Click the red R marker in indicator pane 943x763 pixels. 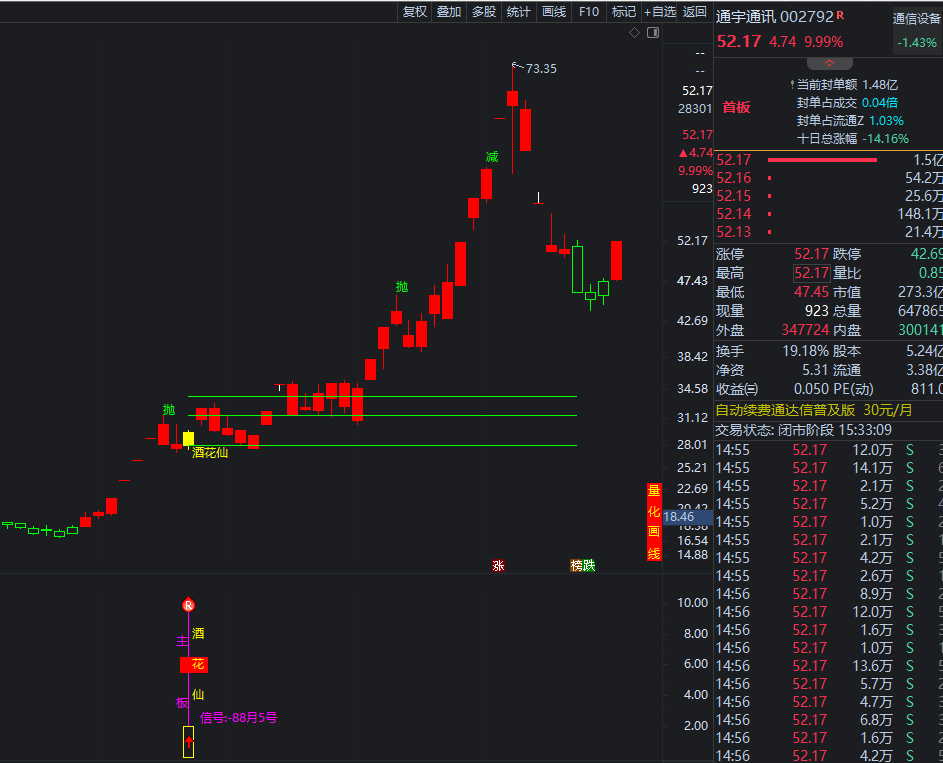point(188,605)
